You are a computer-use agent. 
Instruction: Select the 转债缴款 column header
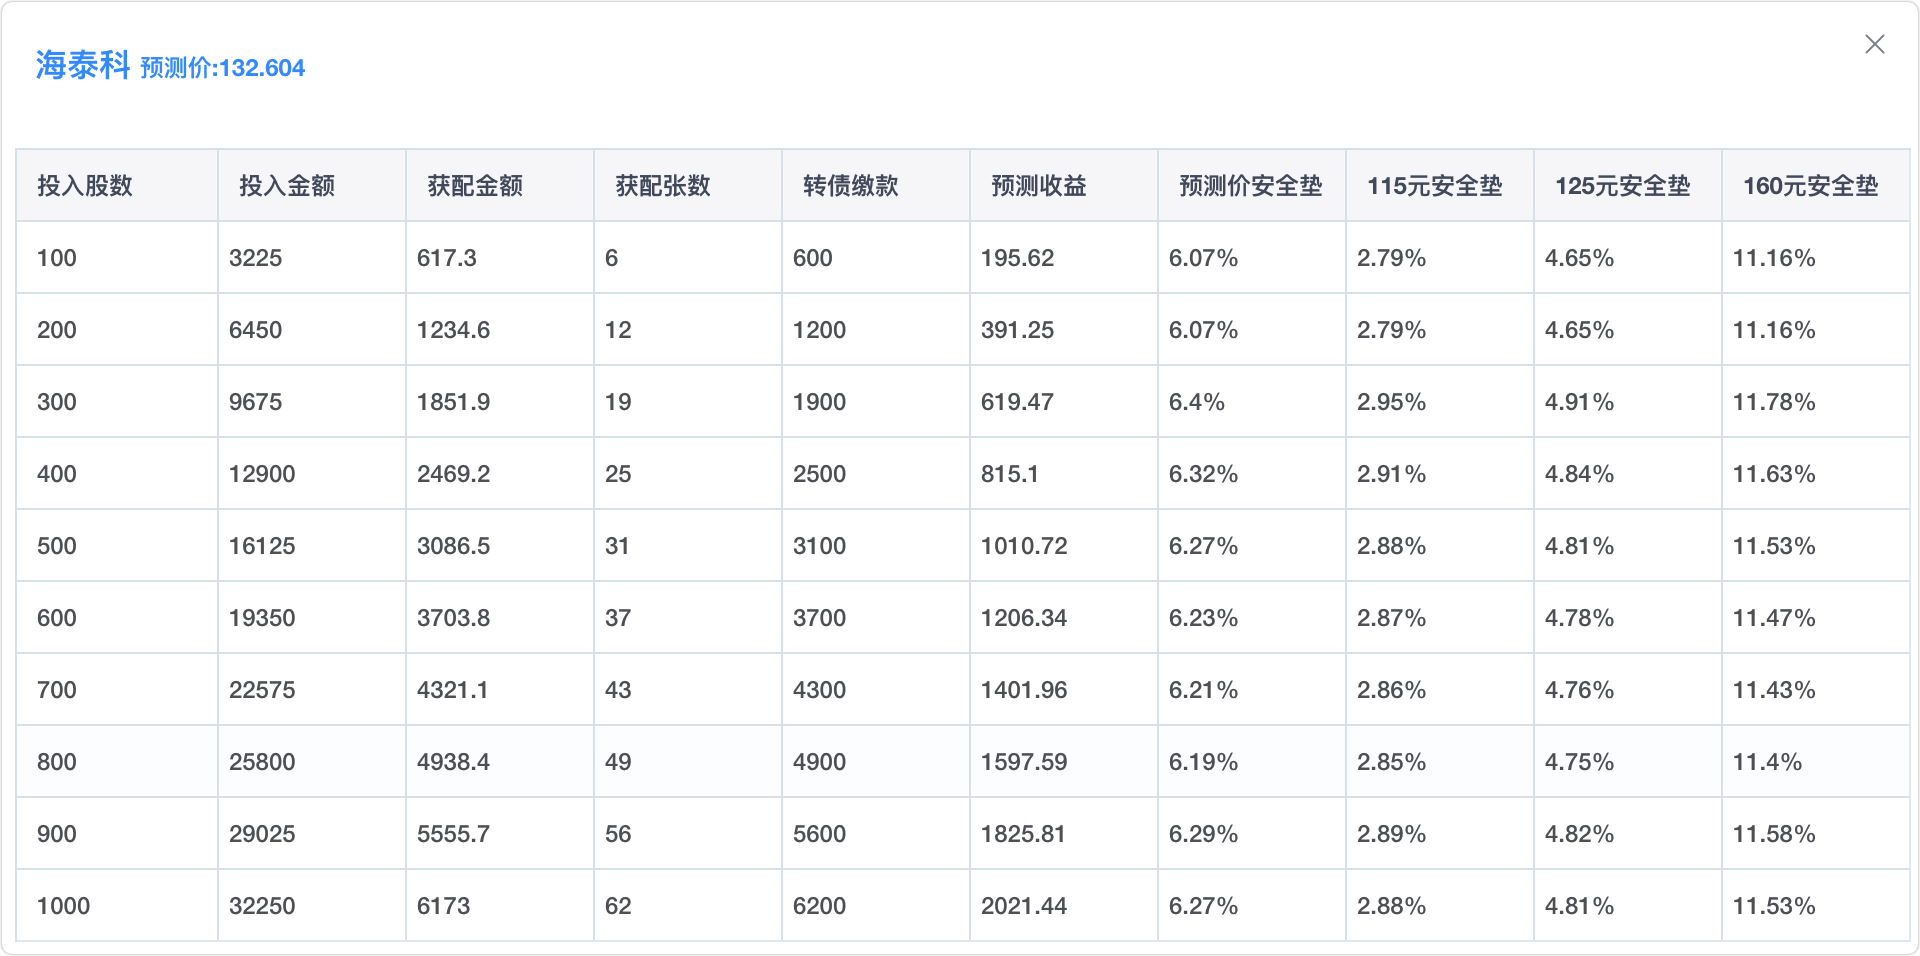point(851,186)
